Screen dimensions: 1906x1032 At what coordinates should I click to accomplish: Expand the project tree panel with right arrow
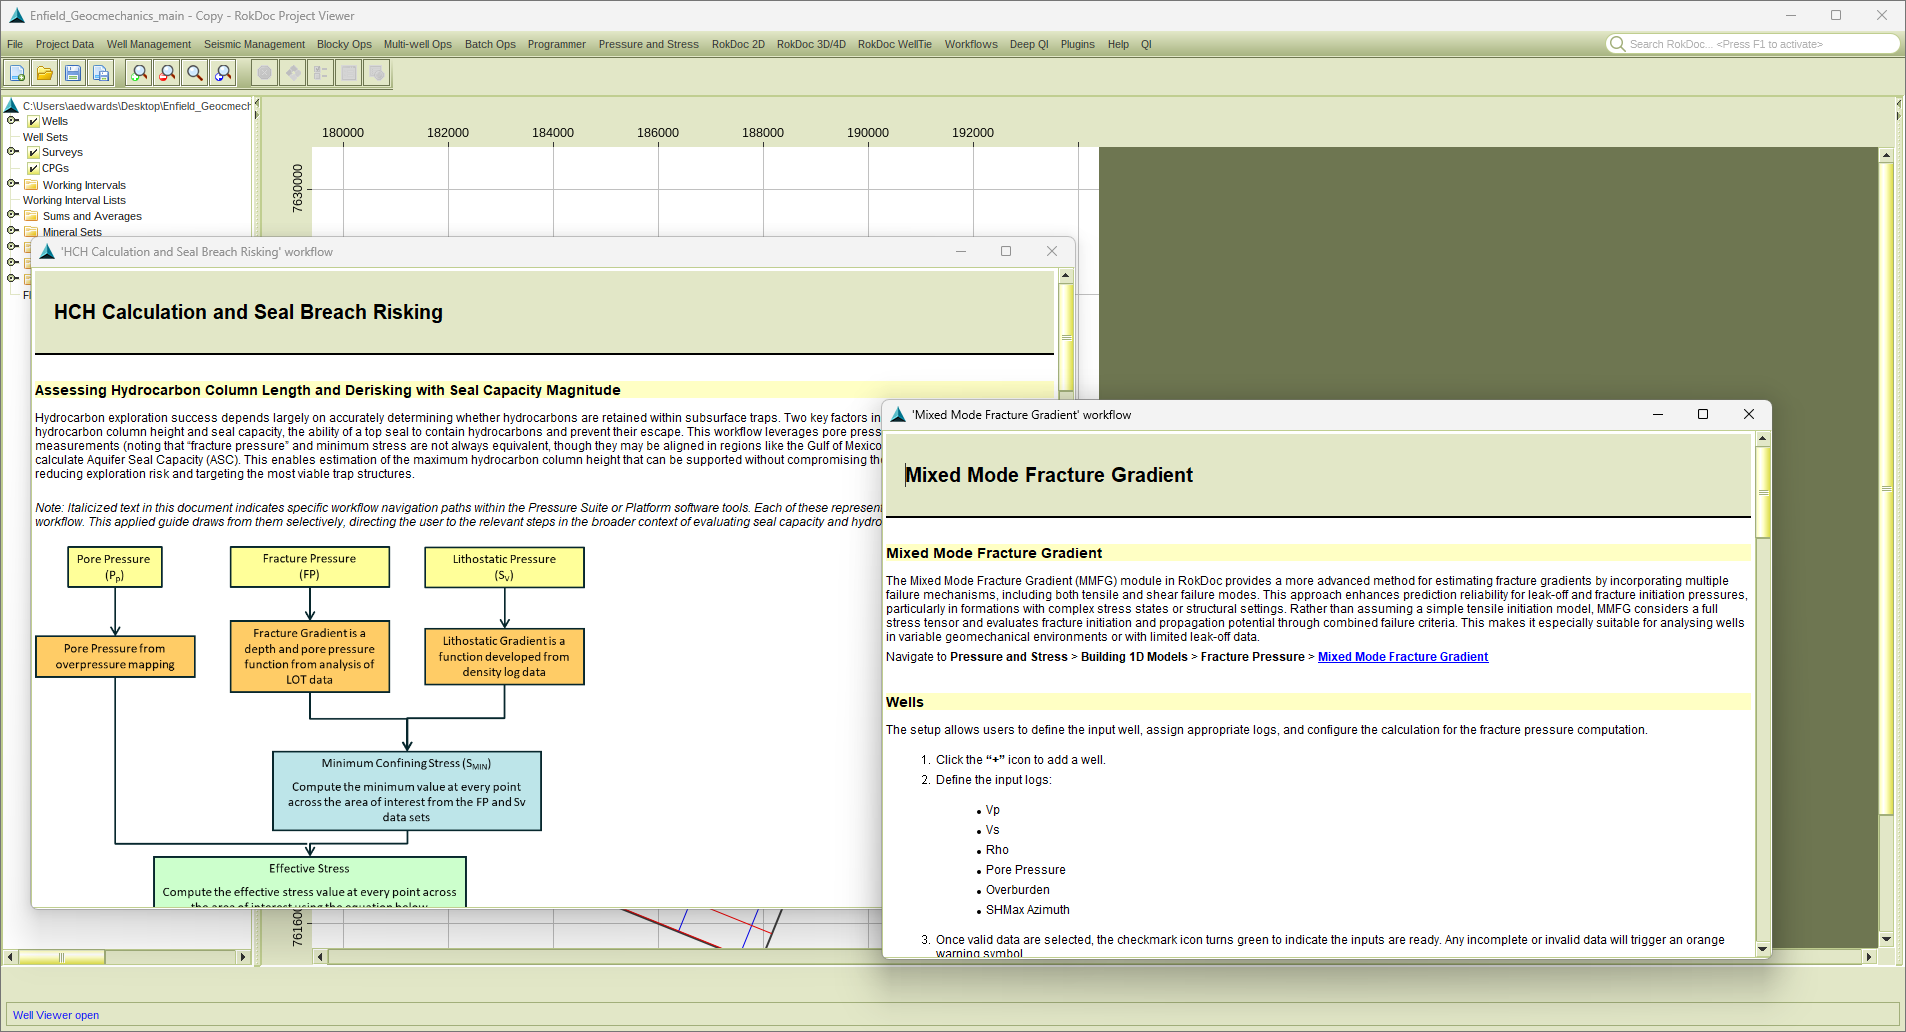[x=257, y=115]
